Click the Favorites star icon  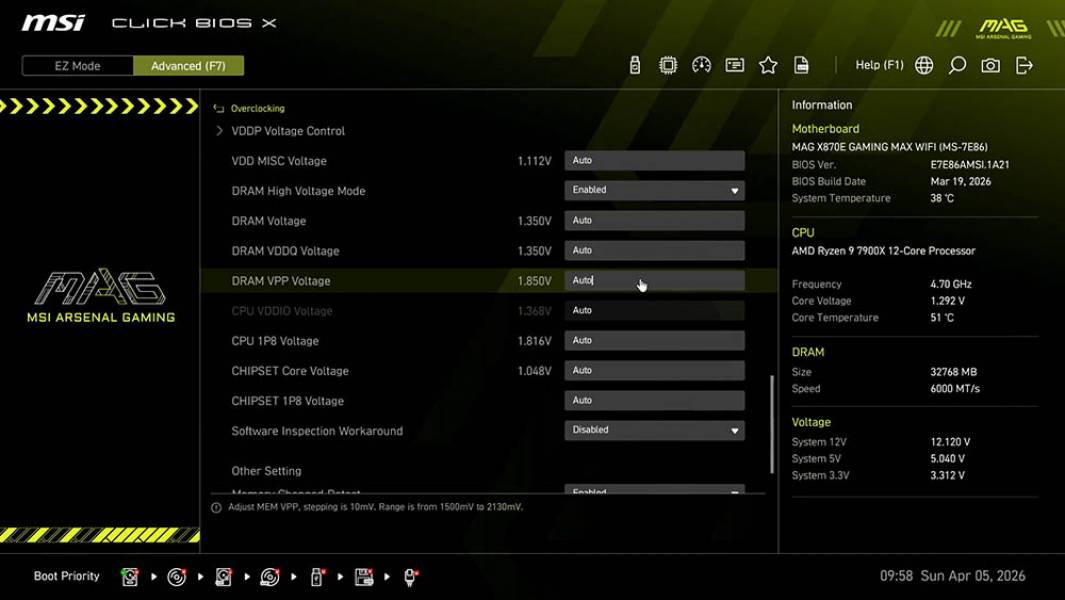click(x=768, y=65)
